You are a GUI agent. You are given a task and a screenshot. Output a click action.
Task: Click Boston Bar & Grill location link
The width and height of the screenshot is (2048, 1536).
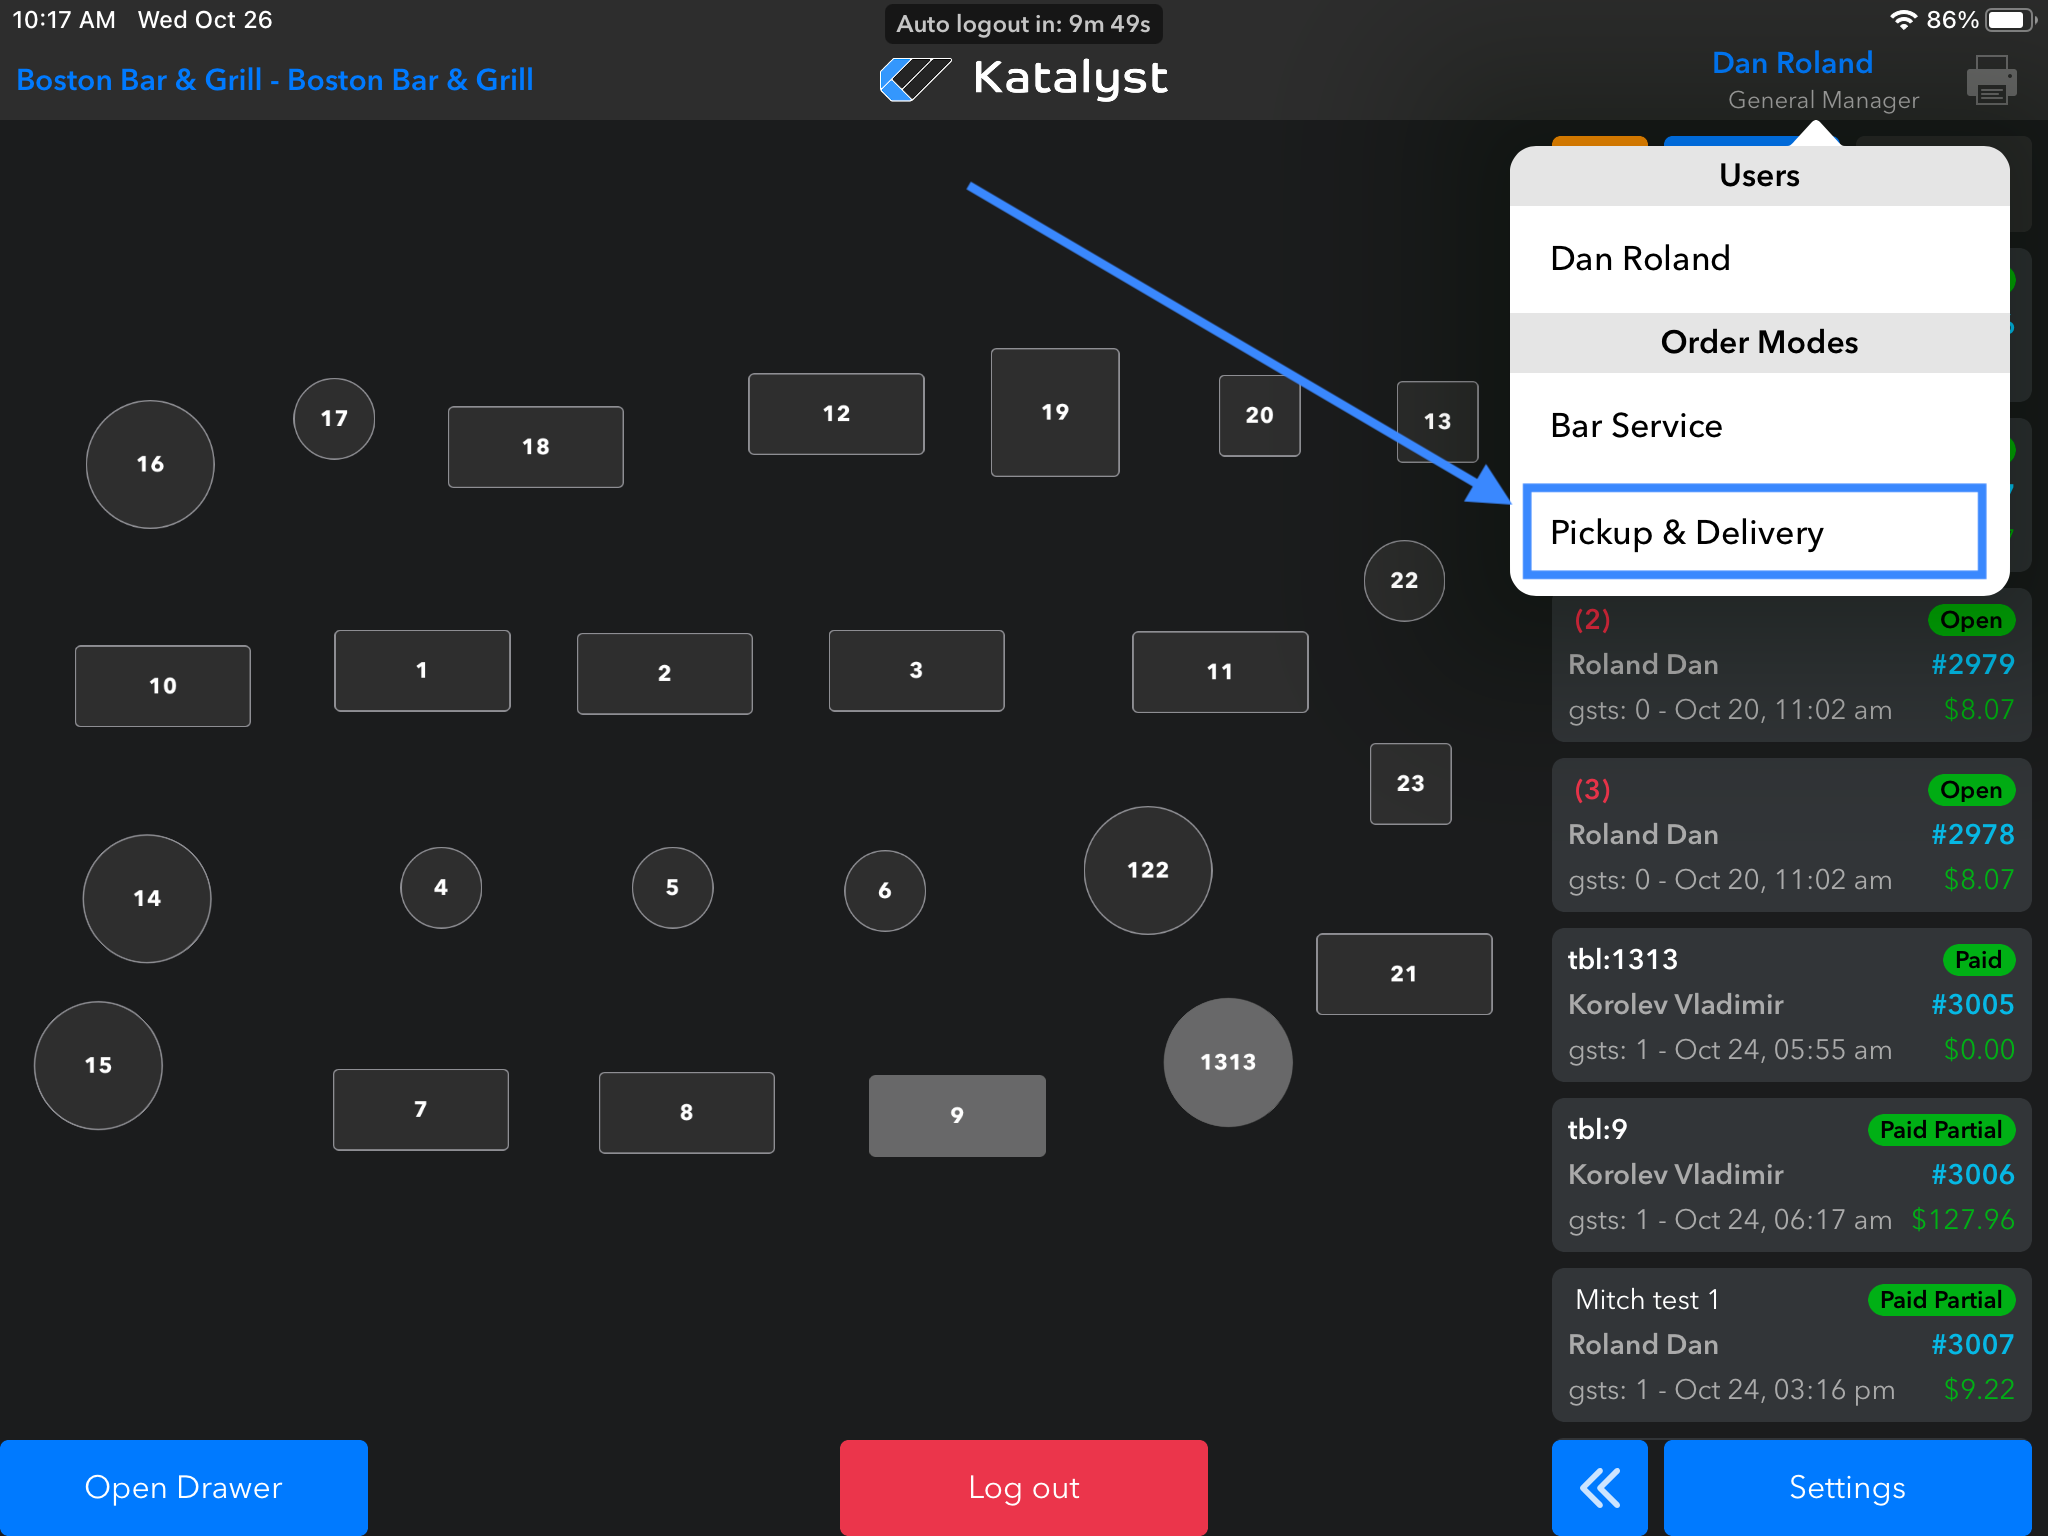pos(274,80)
